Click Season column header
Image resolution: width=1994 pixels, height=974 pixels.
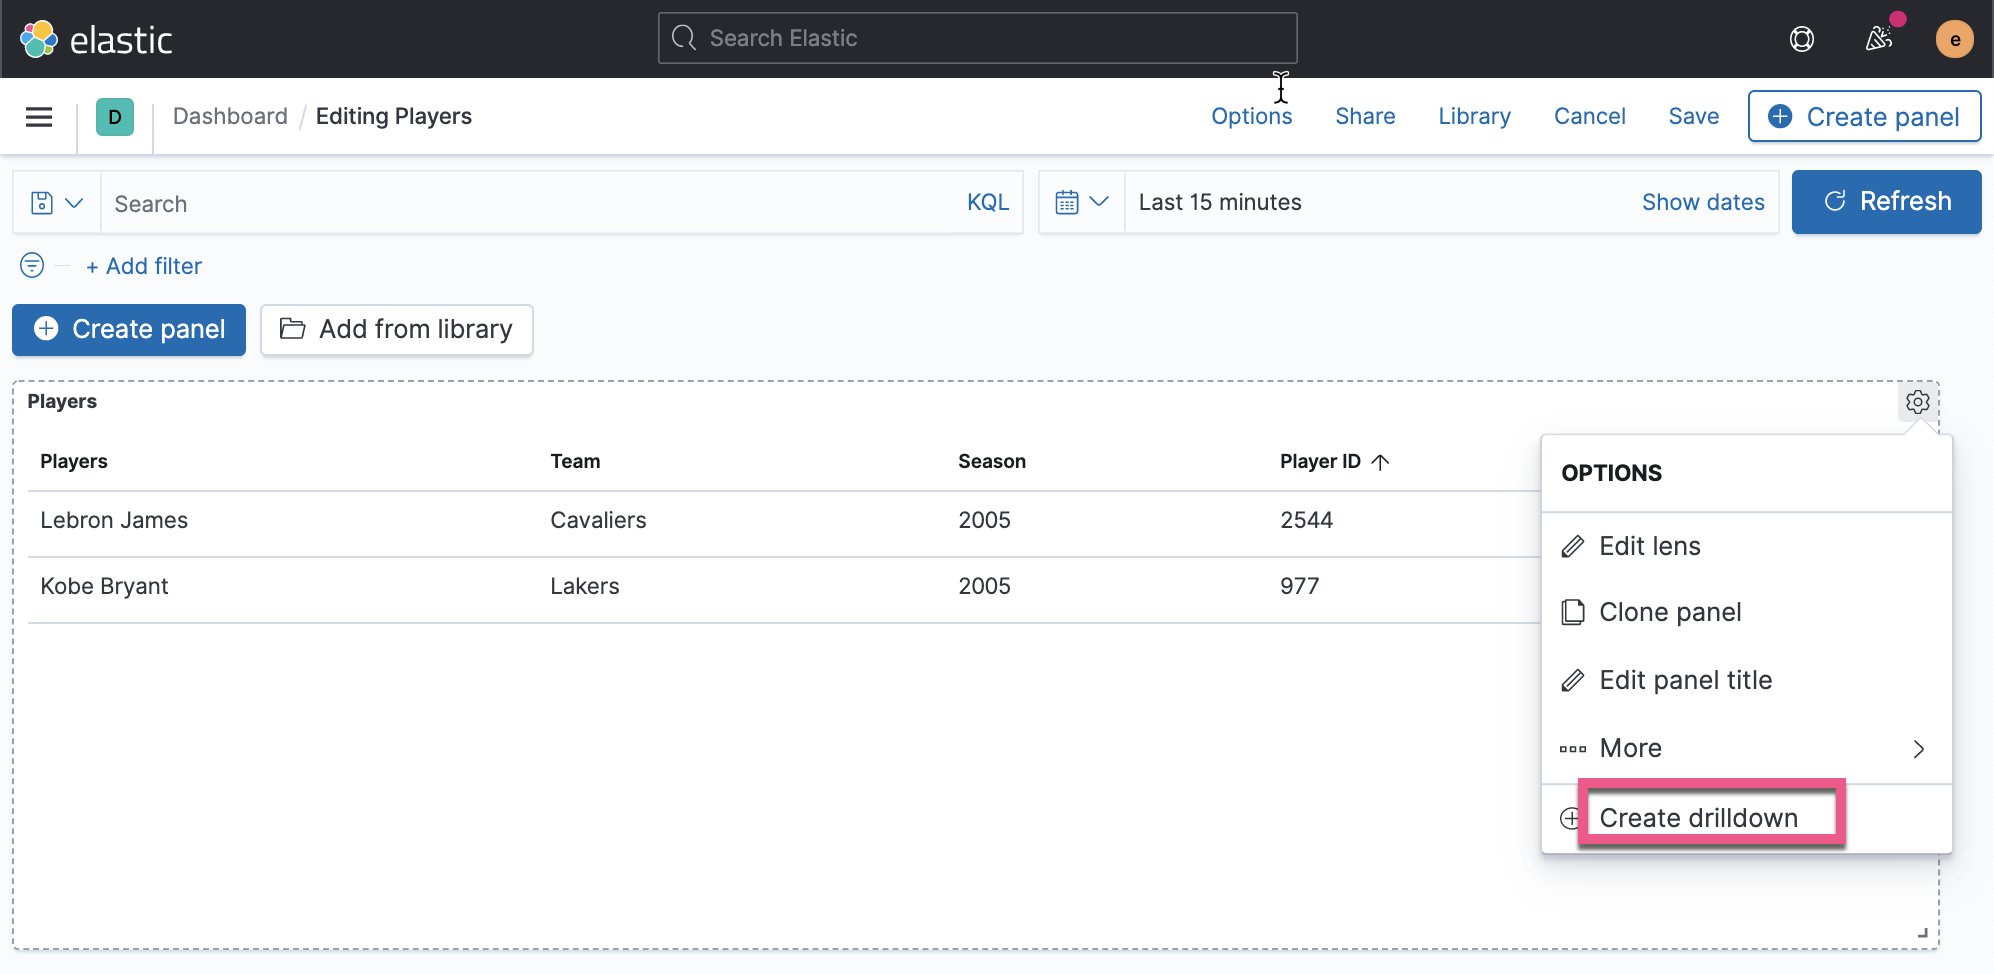coord(992,461)
